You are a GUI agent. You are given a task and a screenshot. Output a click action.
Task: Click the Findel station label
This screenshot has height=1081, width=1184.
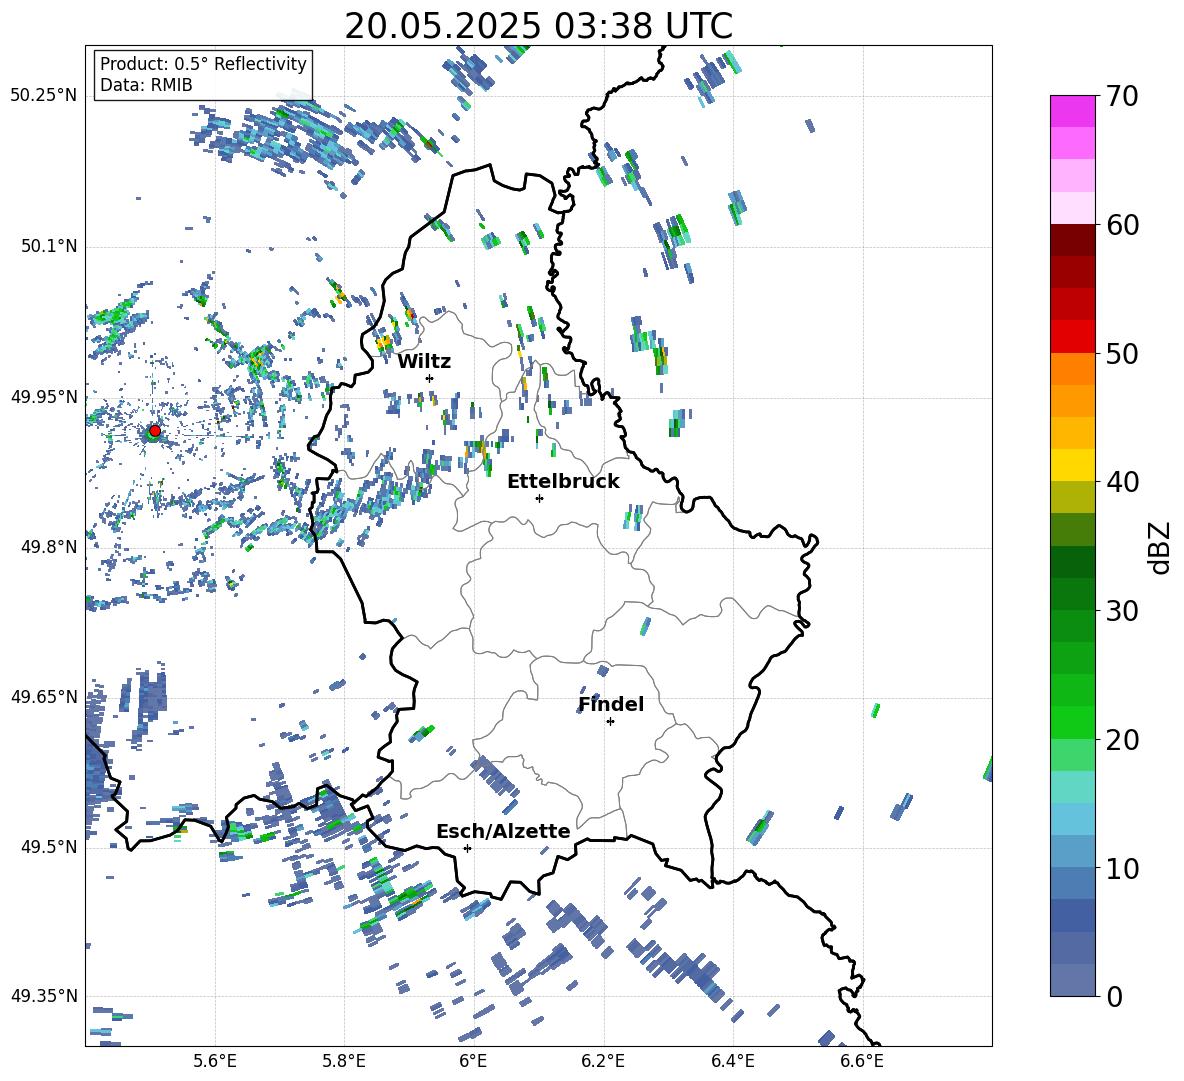611,704
